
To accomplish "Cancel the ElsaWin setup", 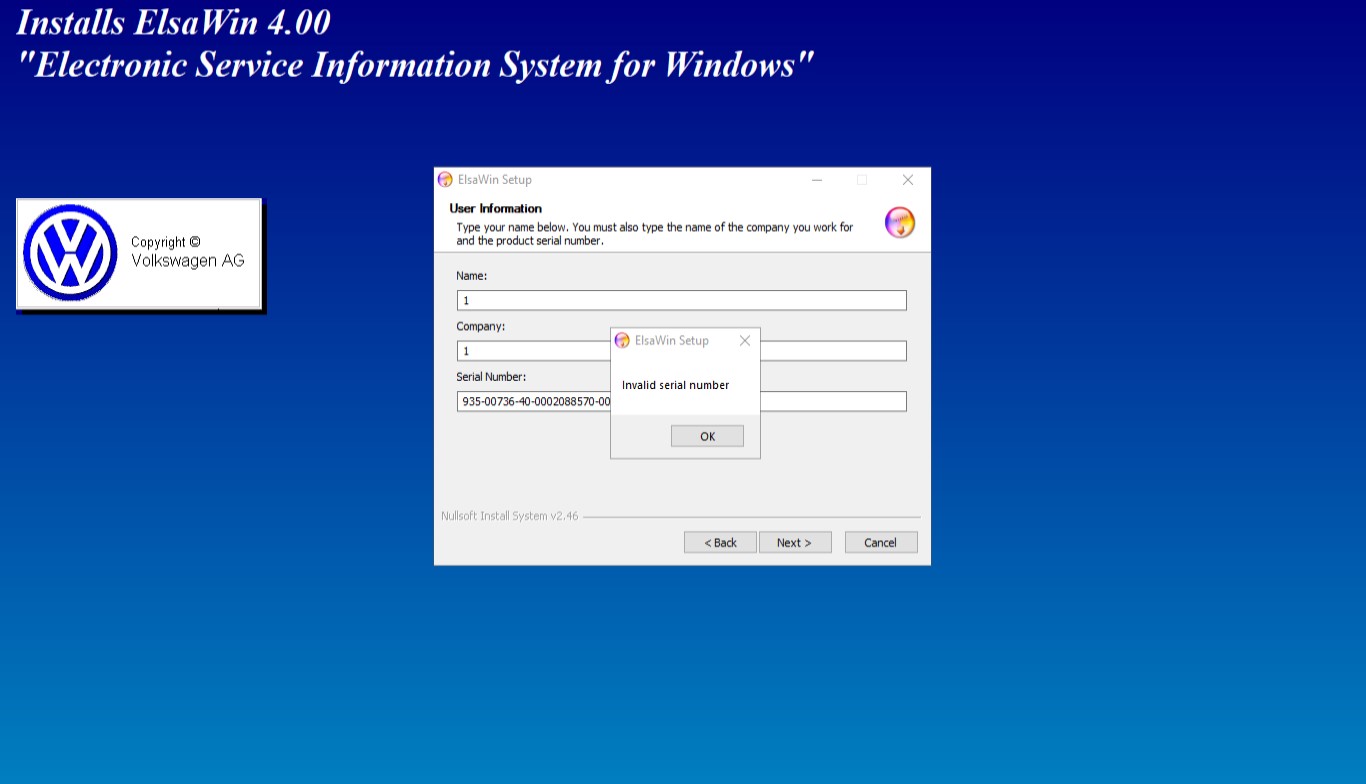I will click(x=880, y=542).
